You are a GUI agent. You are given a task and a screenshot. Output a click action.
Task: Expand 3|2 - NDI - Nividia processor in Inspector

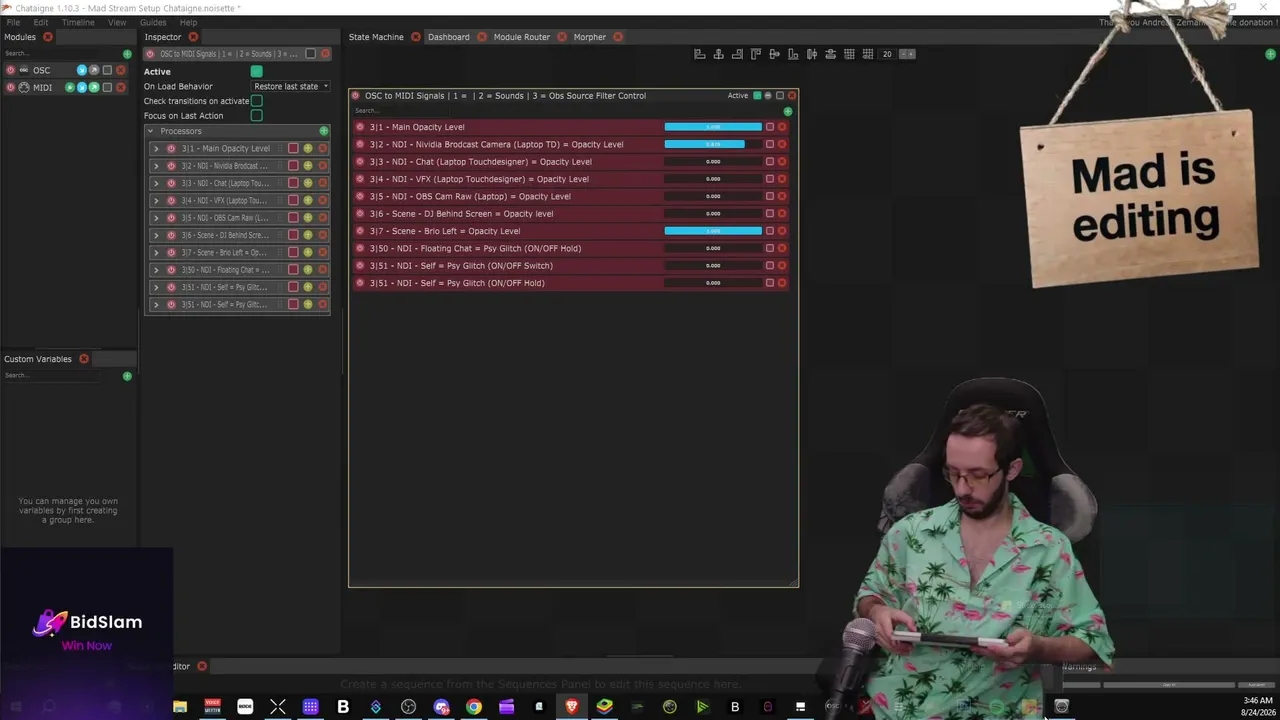[156, 166]
